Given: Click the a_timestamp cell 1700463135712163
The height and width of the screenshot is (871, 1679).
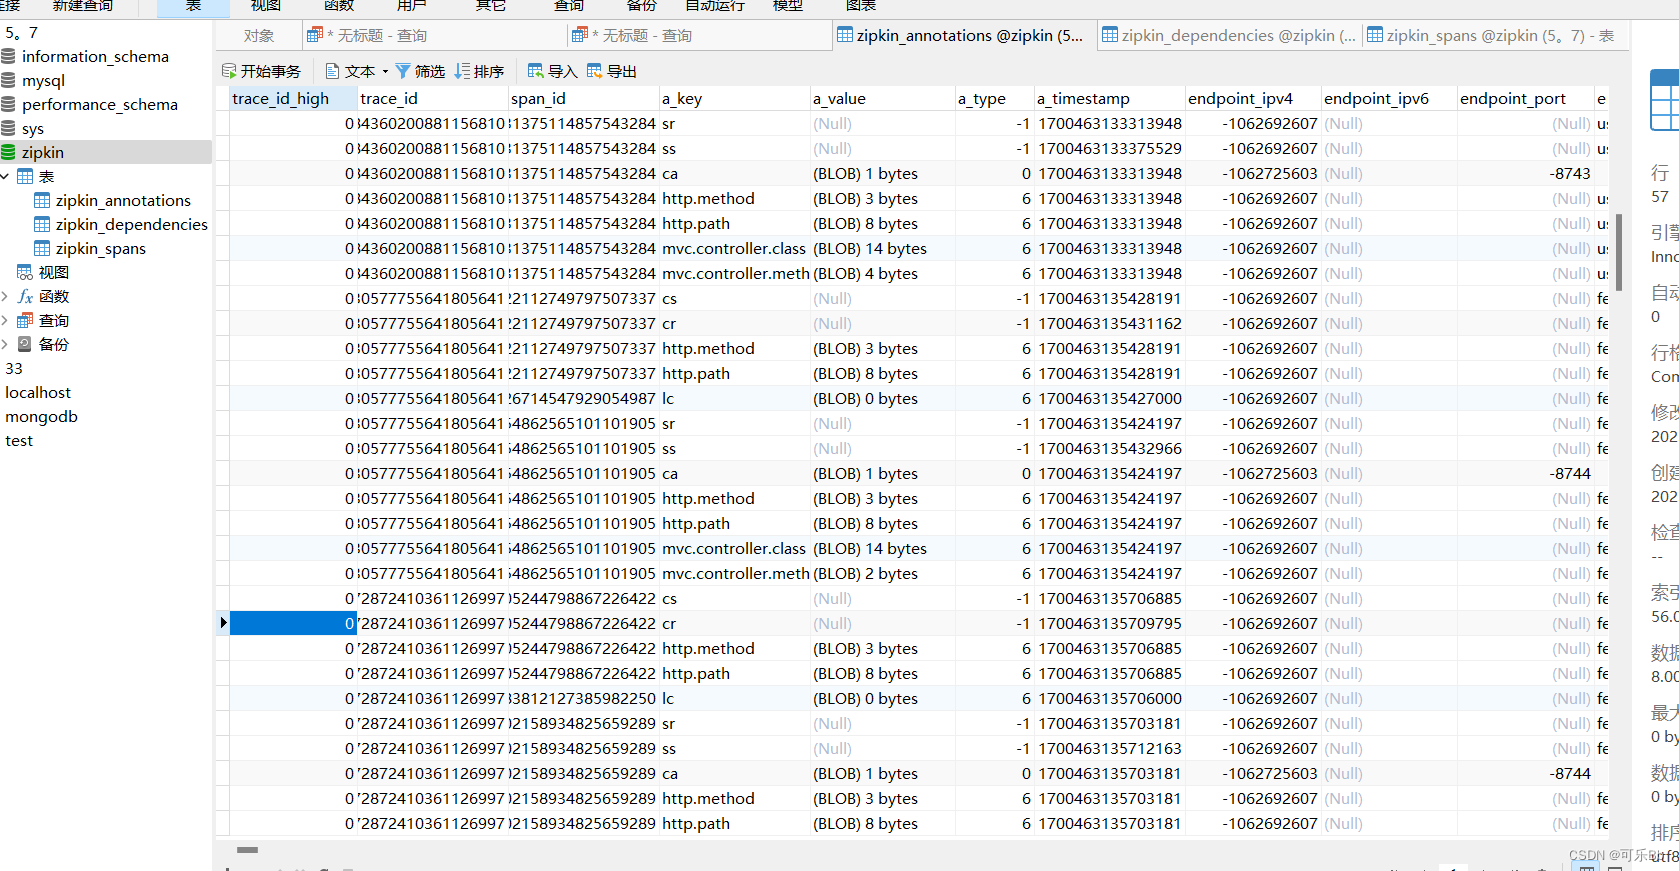Looking at the screenshot, I should [1109, 748].
